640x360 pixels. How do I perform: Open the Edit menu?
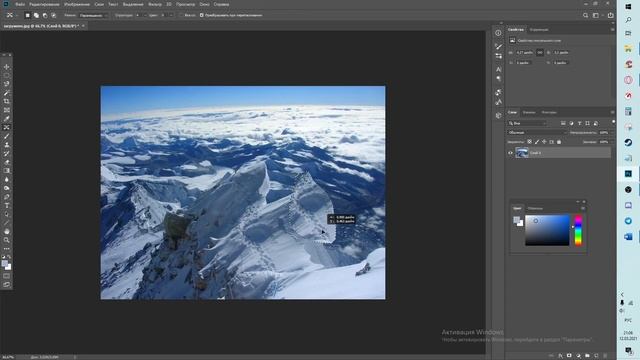coord(44,4)
